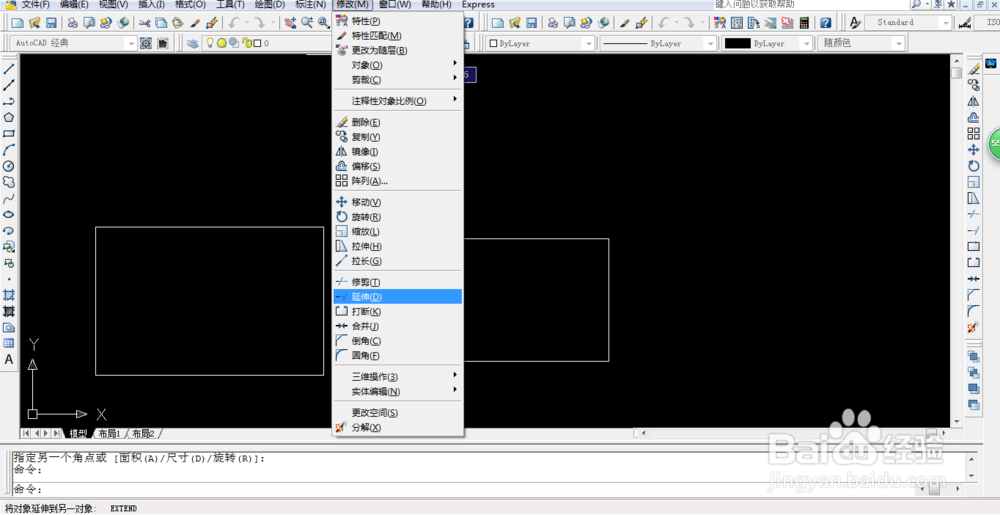1000x515 pixels.
Task: Open the DesignCenter toolbar icon
Action: click(x=737, y=23)
